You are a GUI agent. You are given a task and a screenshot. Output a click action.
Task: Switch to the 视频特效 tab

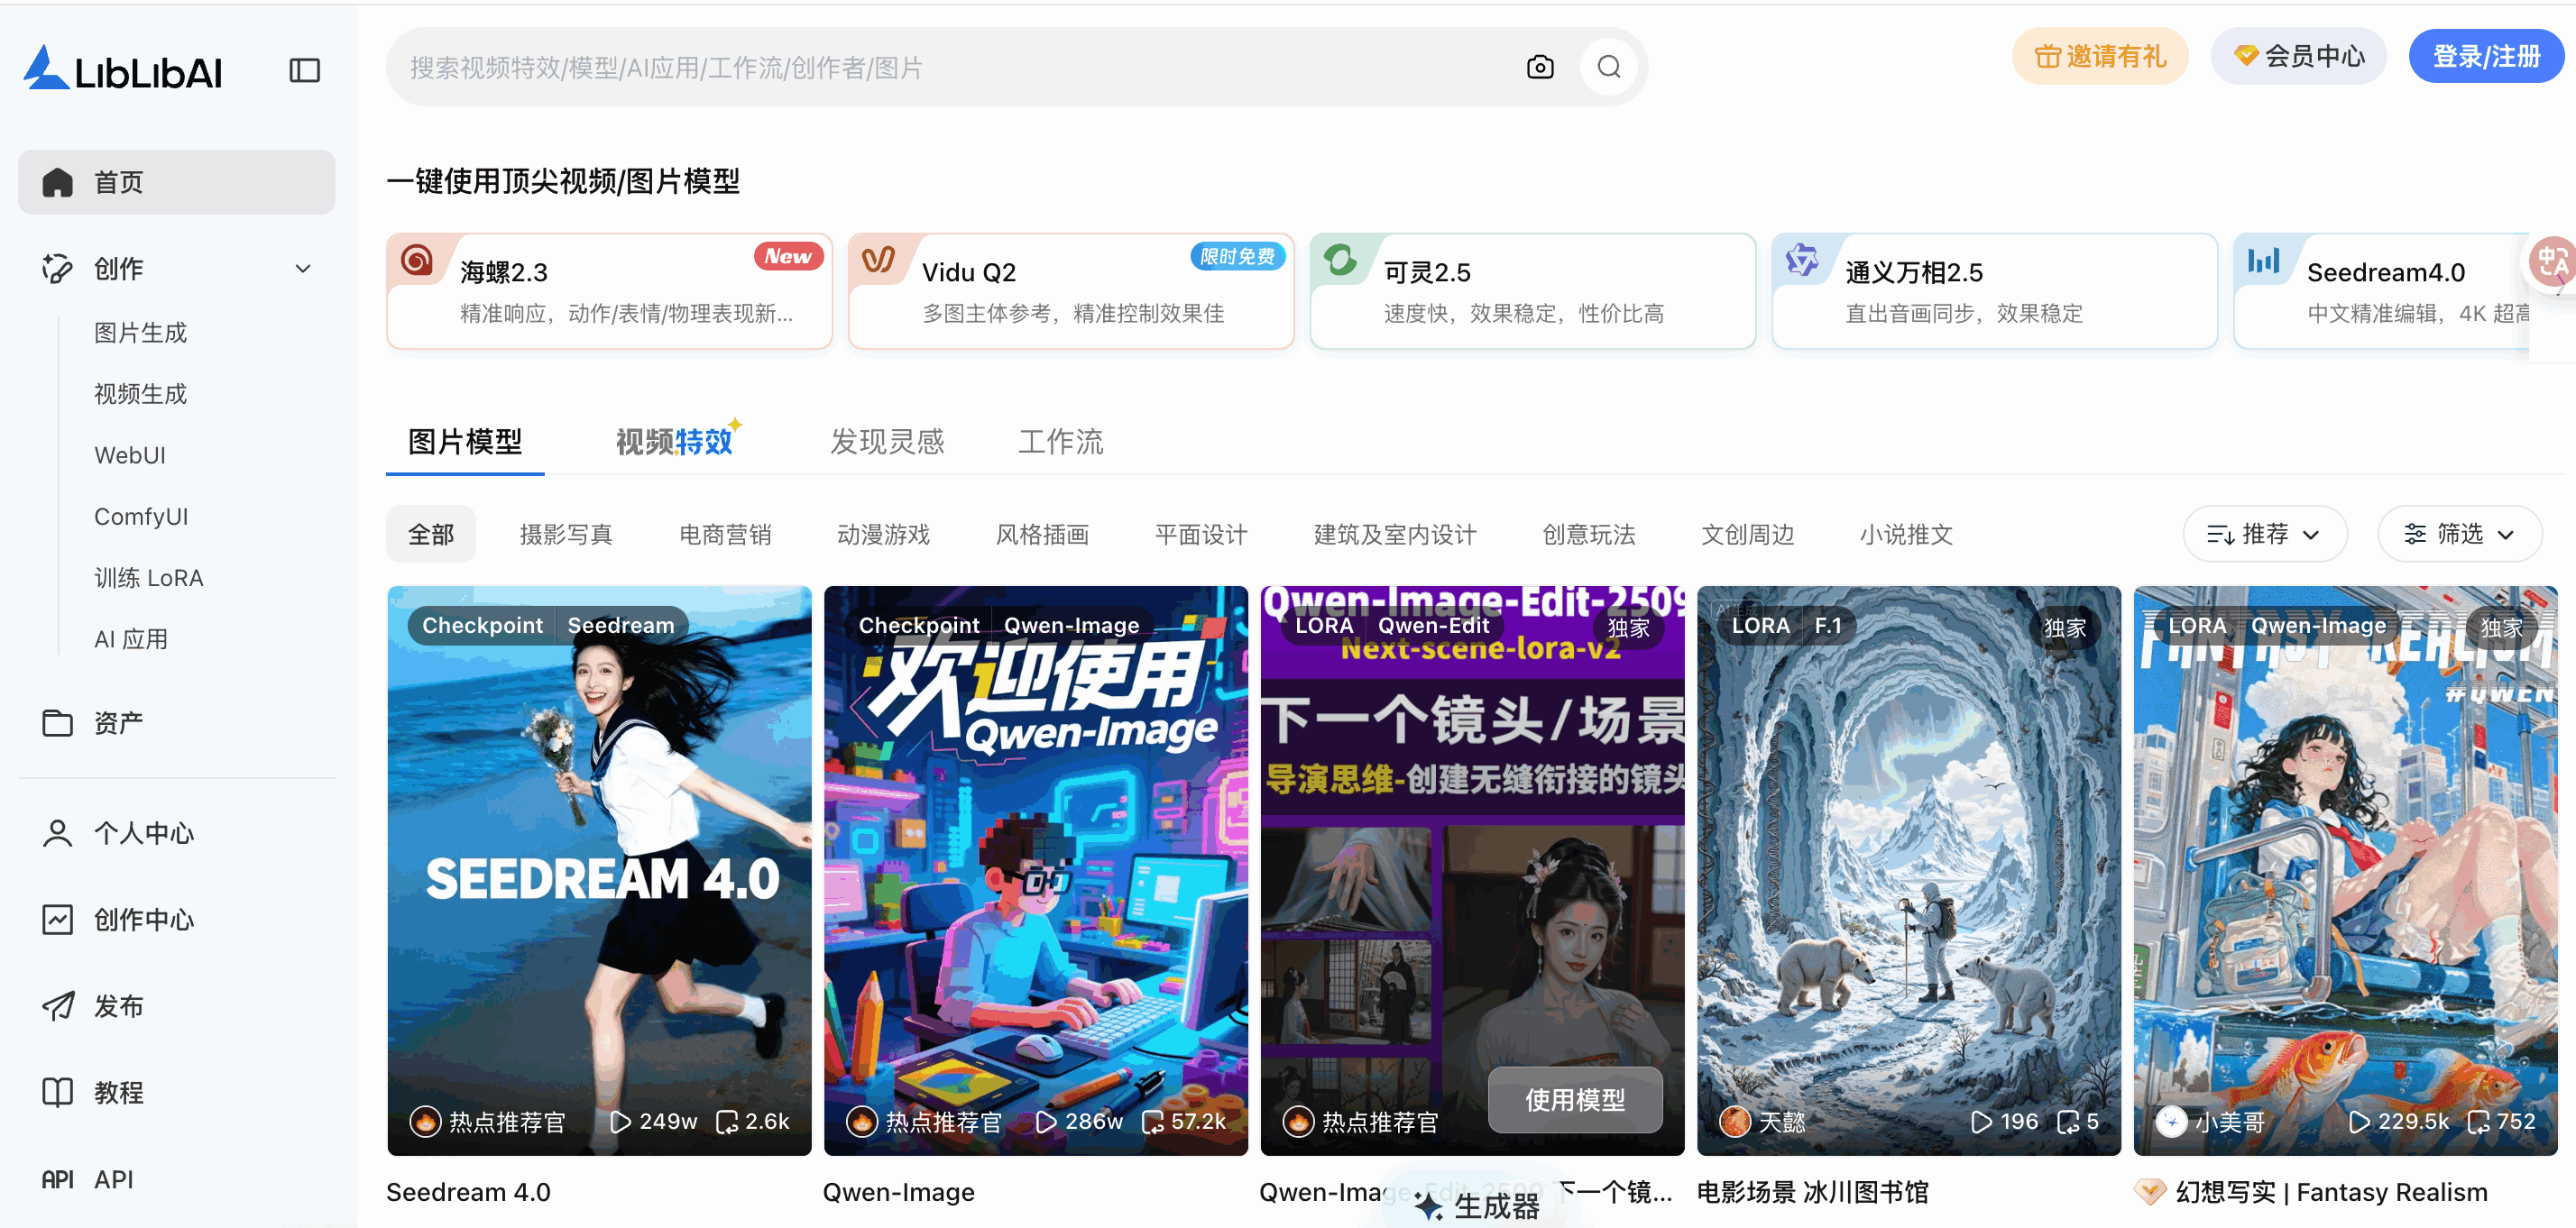point(675,441)
